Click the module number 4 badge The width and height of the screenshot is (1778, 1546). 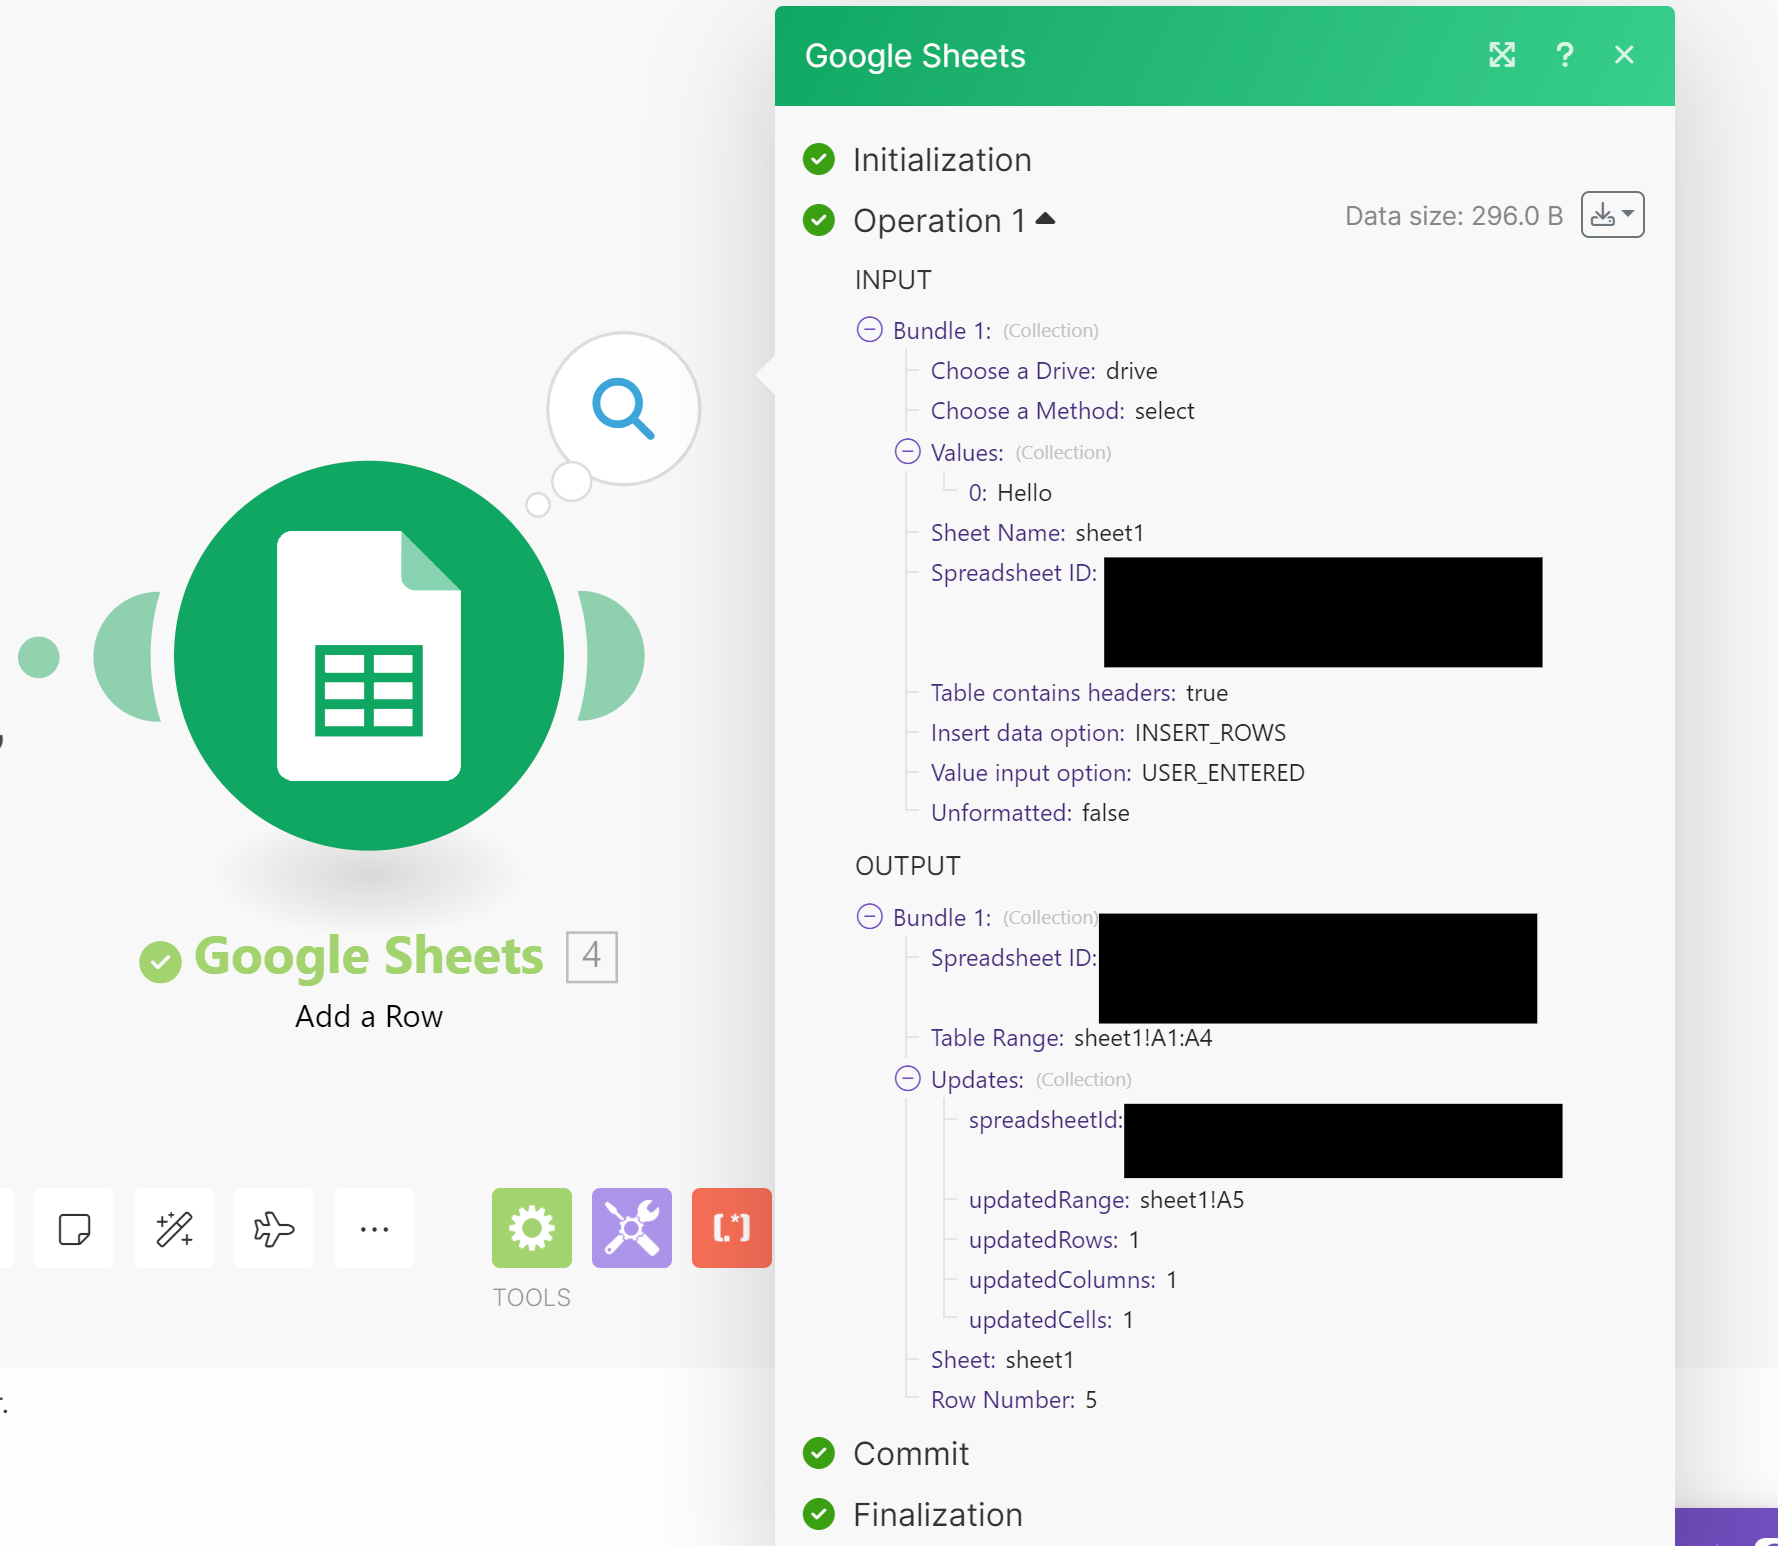pos(592,957)
